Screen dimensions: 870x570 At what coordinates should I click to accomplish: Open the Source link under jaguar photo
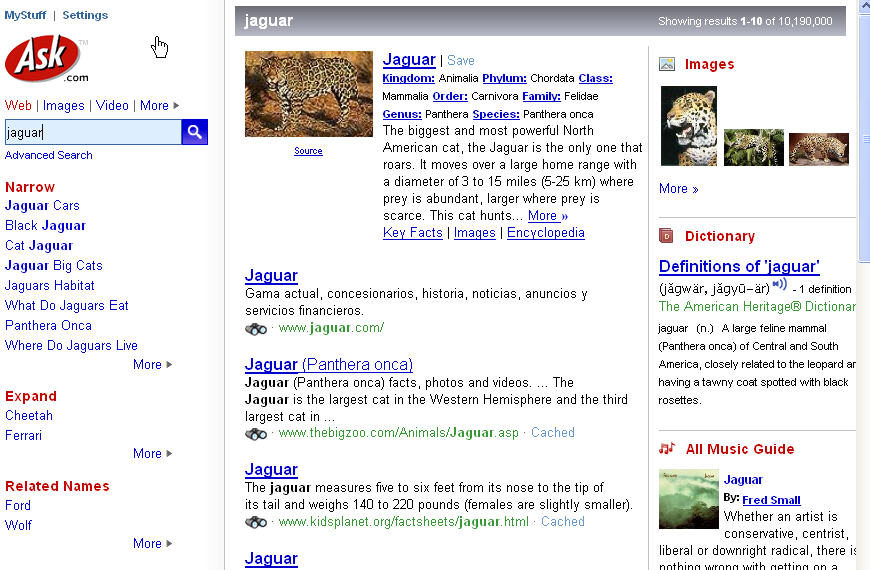(x=308, y=151)
